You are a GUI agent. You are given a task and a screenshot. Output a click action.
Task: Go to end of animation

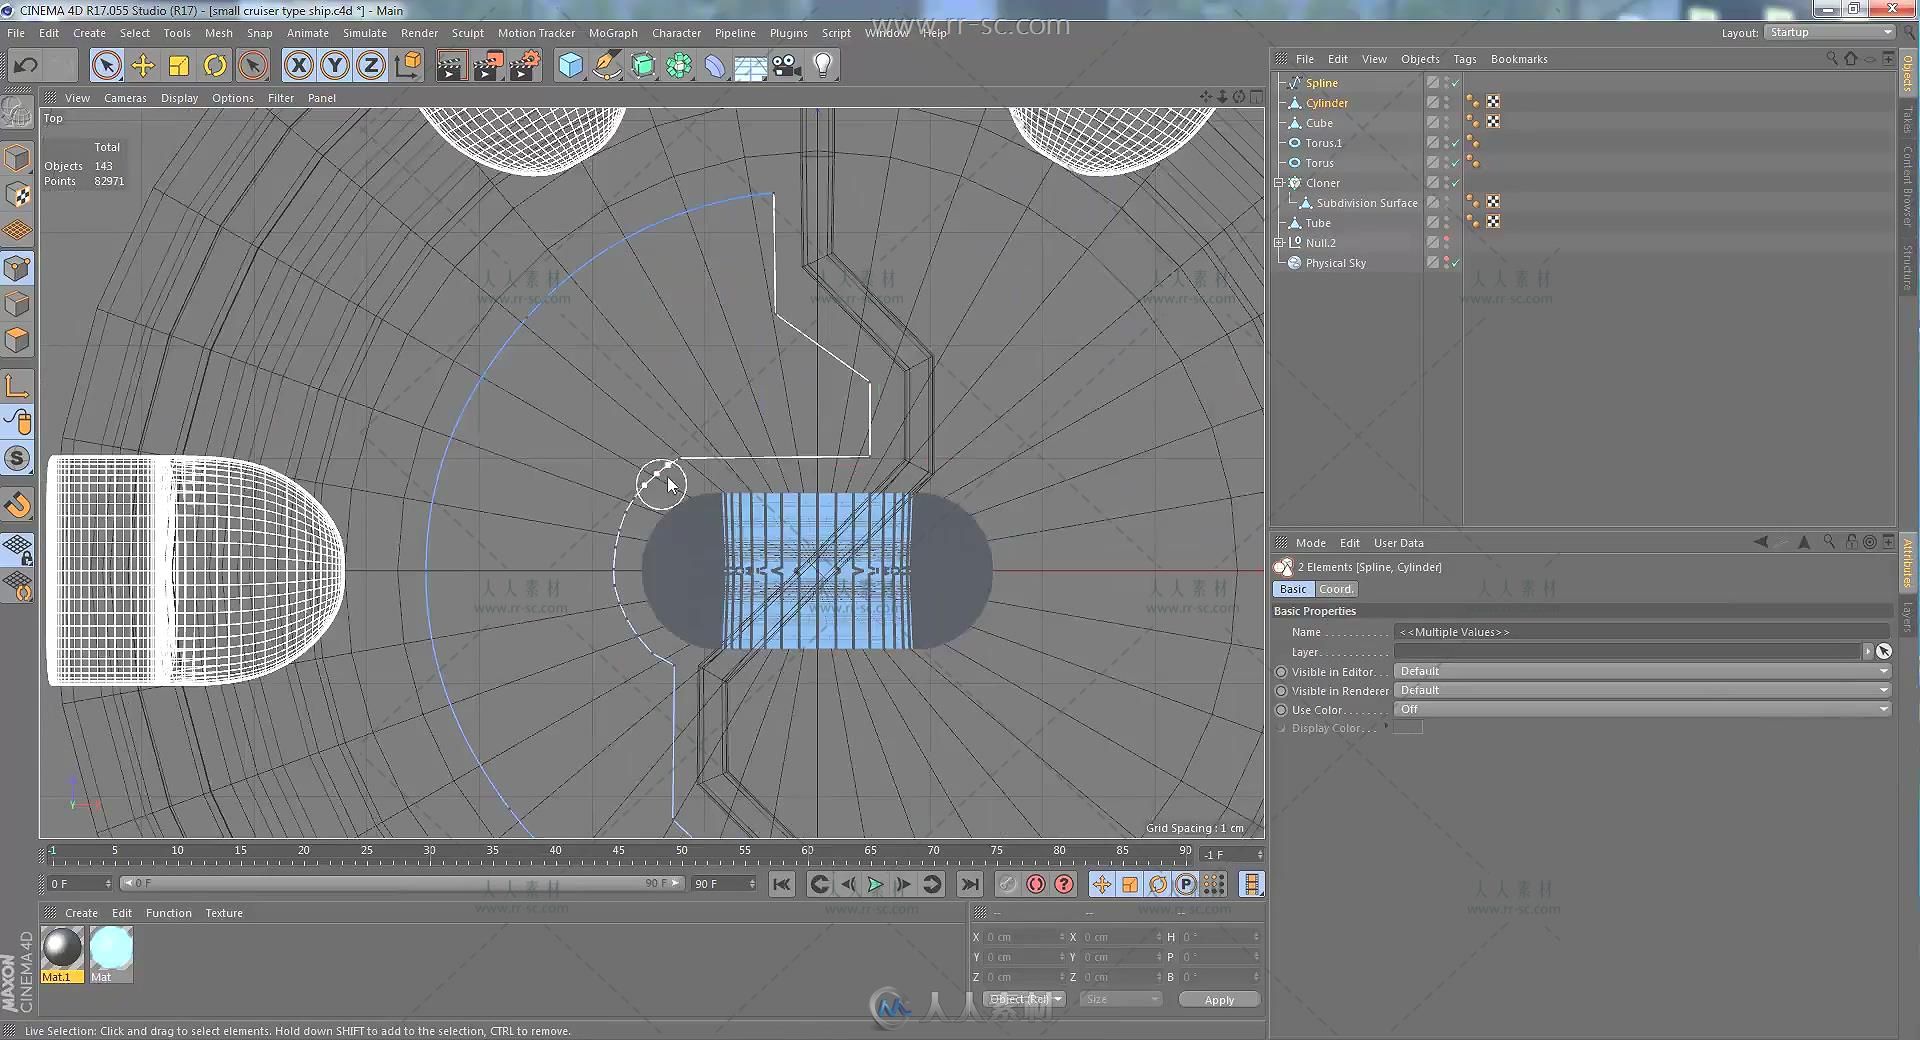[x=969, y=884]
